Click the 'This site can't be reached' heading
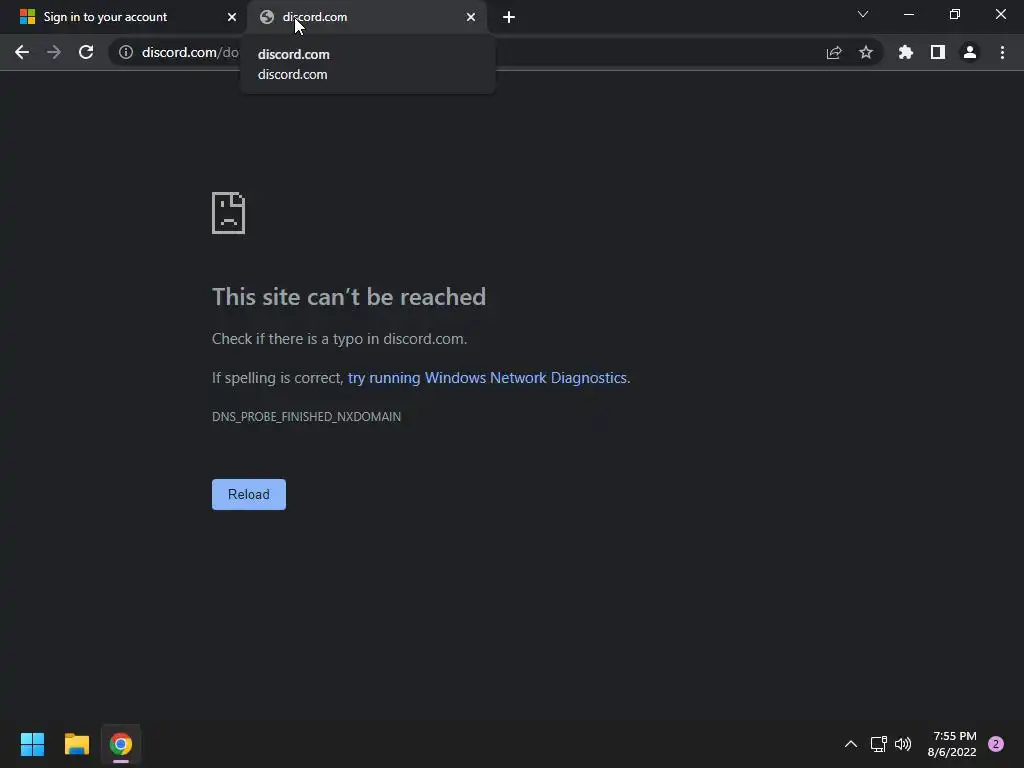Screen dimensions: 1024x768 (x=349, y=297)
